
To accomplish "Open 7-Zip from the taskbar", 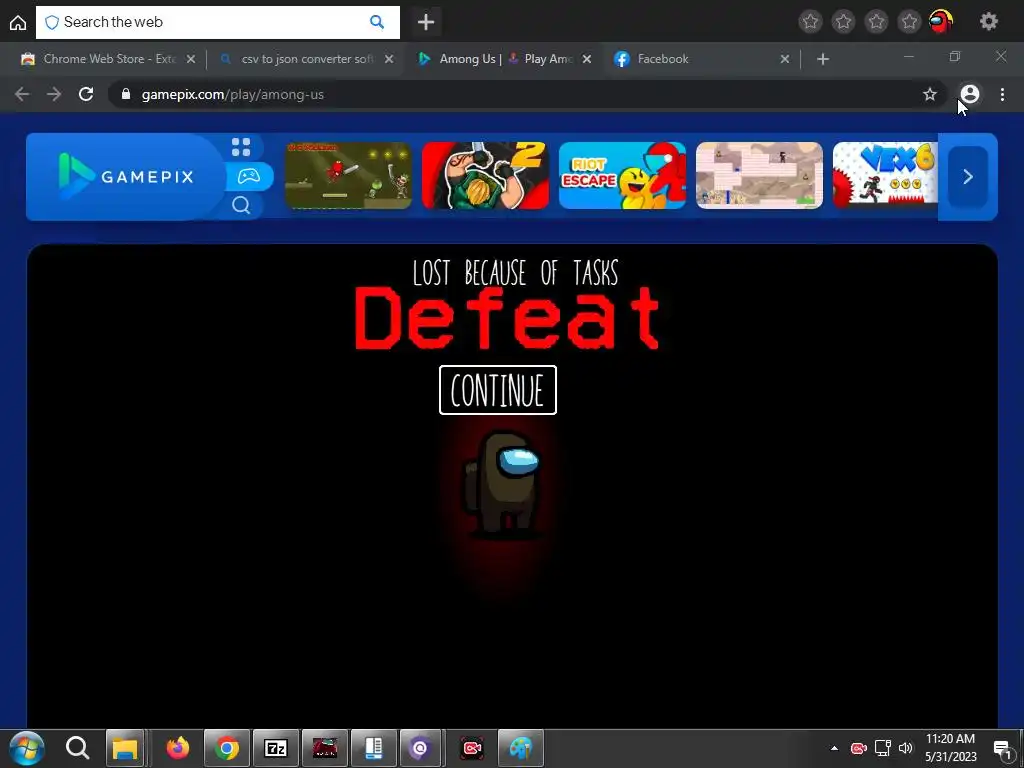I will click(276, 748).
